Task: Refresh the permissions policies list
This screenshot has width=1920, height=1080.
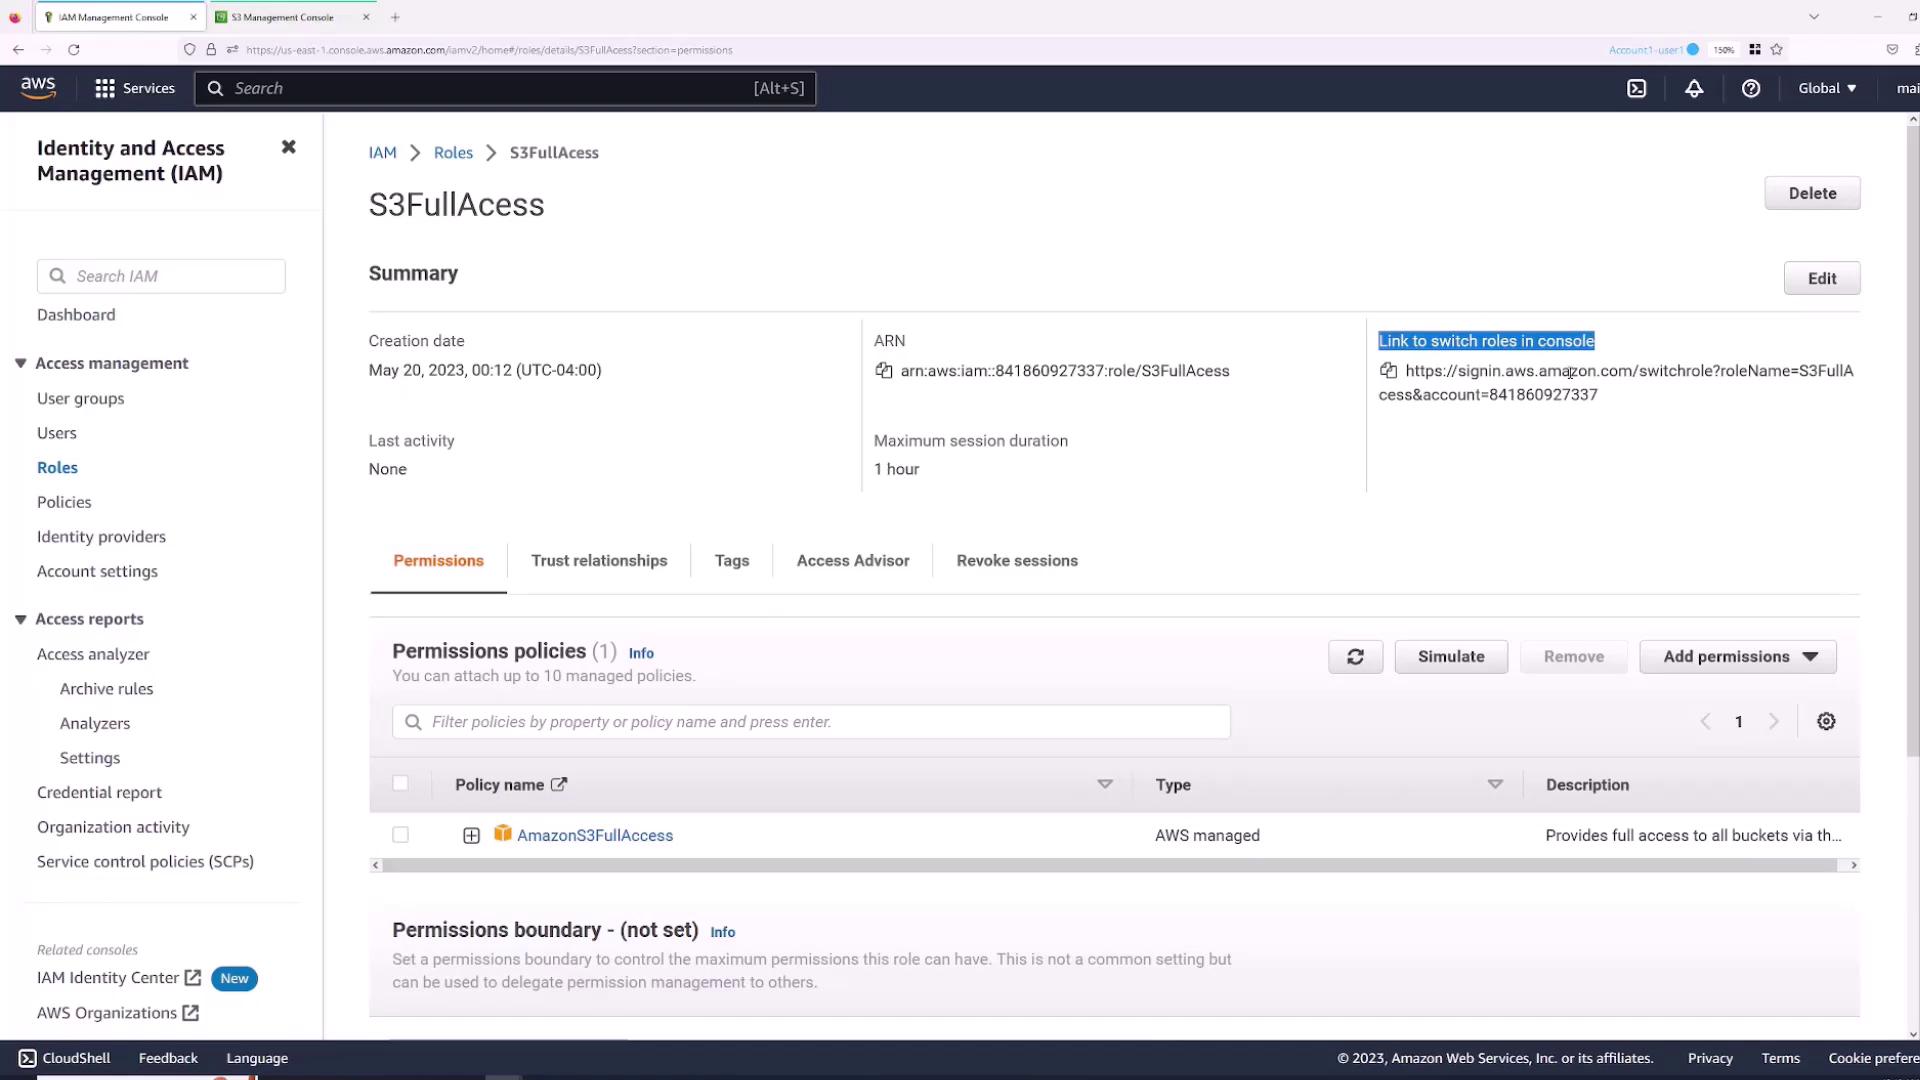Action: coord(1355,657)
